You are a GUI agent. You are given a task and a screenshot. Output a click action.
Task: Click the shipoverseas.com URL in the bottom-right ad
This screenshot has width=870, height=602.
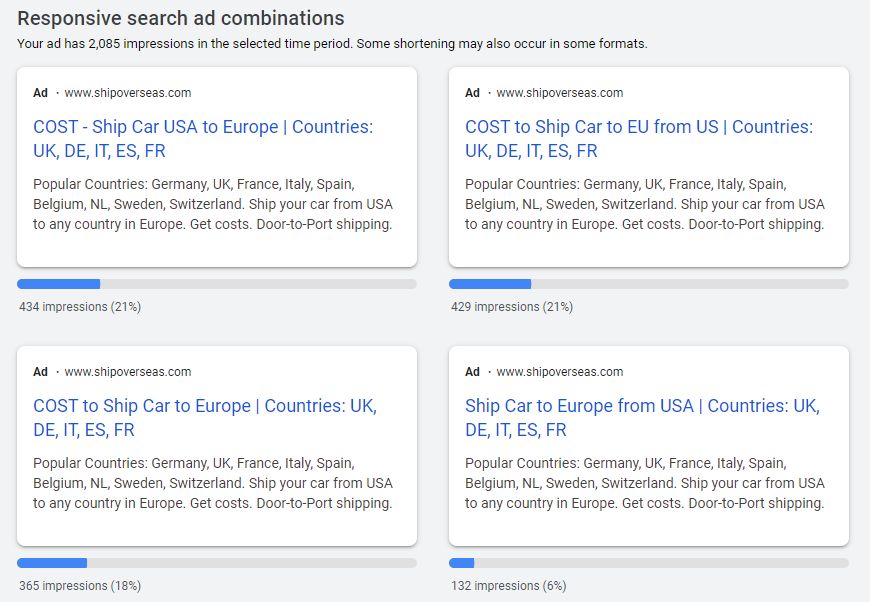[x=560, y=372]
